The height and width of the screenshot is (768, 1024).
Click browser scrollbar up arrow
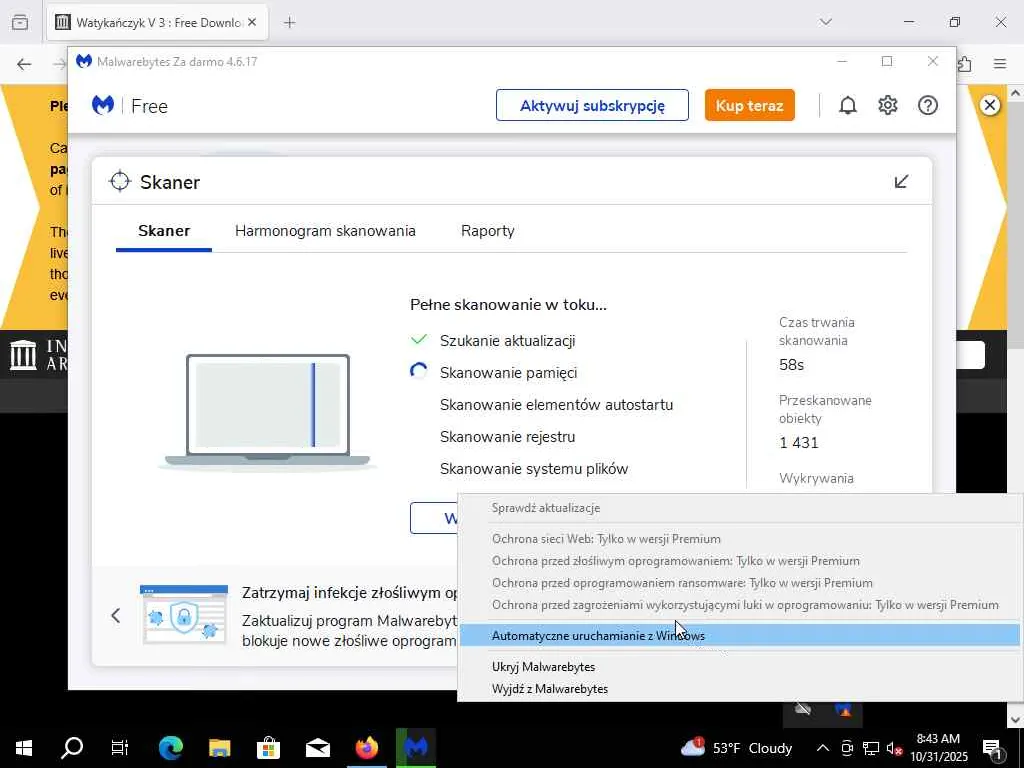[x=1015, y=93]
